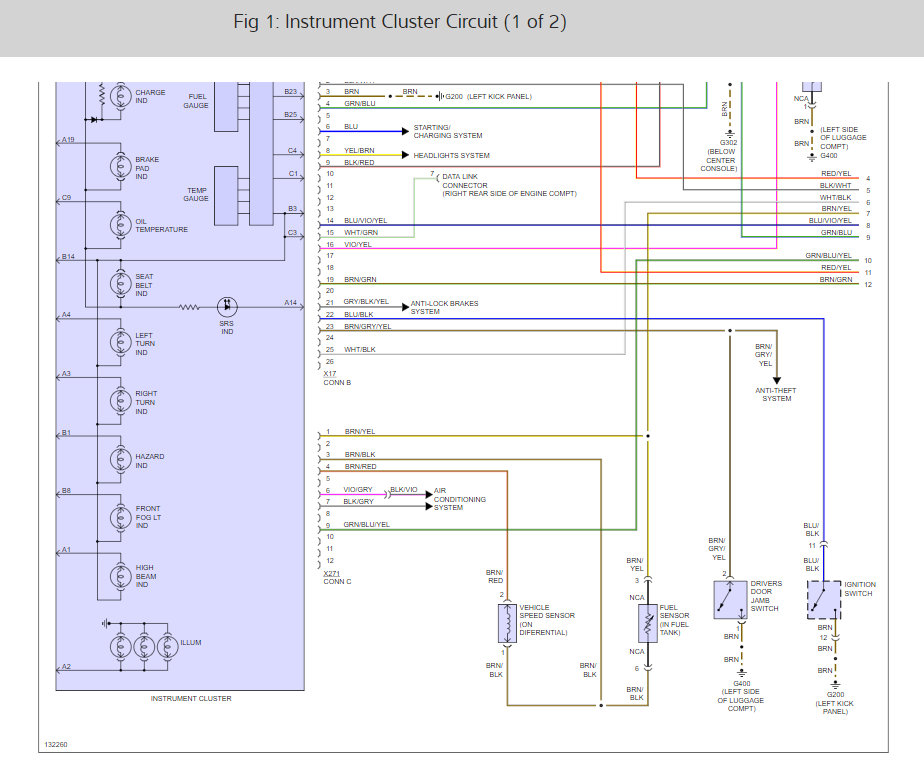Click the A19 terminal label
This screenshot has height=768, width=924.
68,140
